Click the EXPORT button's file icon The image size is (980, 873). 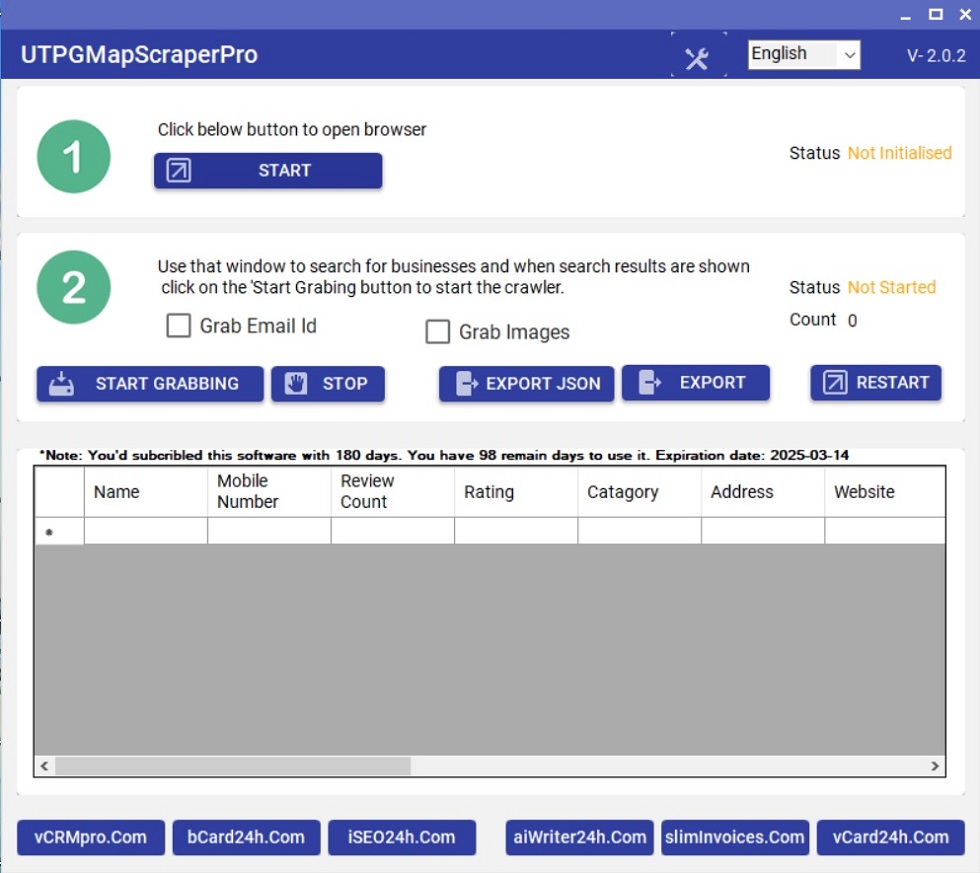point(649,383)
